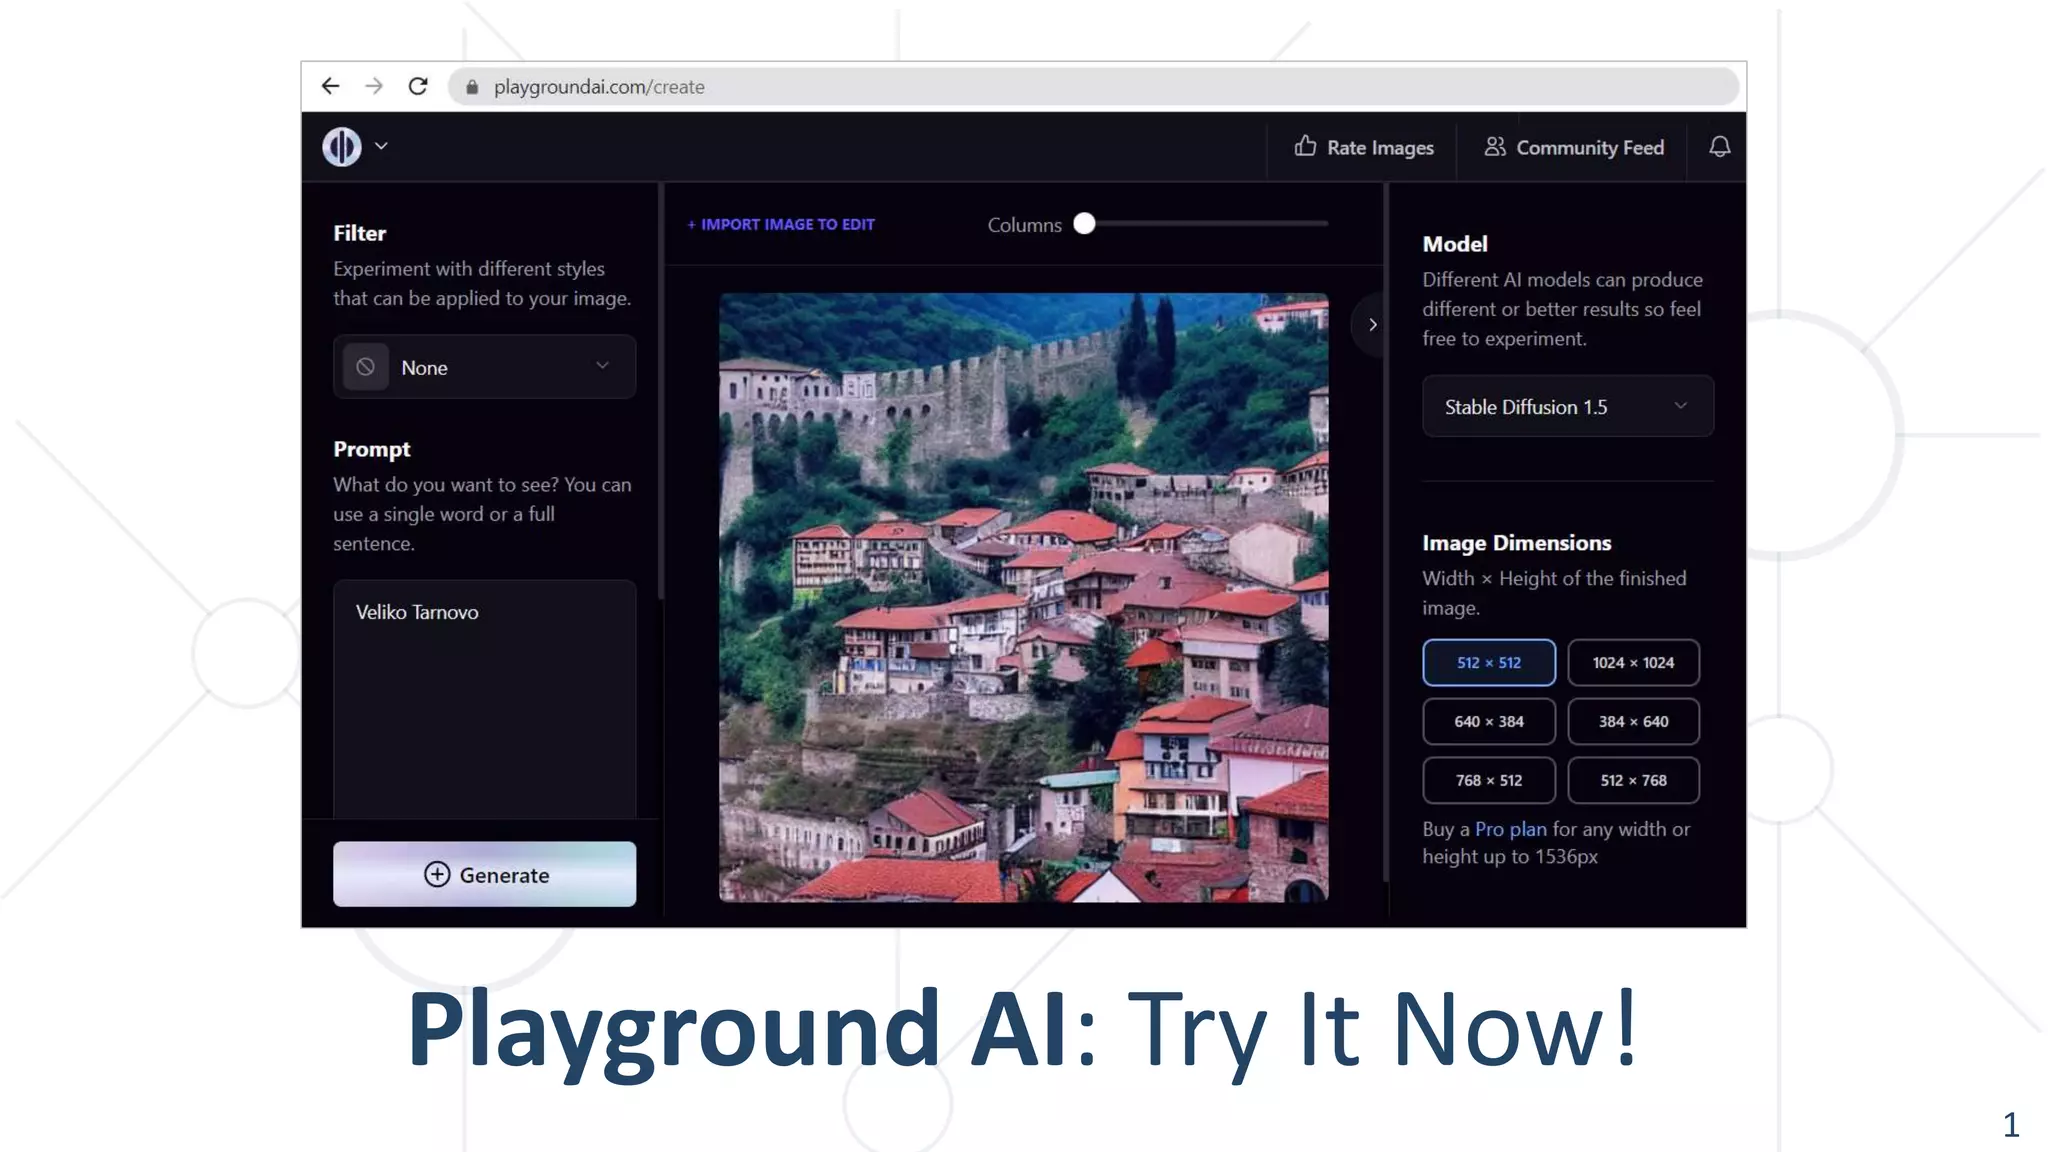2048x1152 pixels.
Task: Click the plus icon on Generate
Action: [437, 874]
